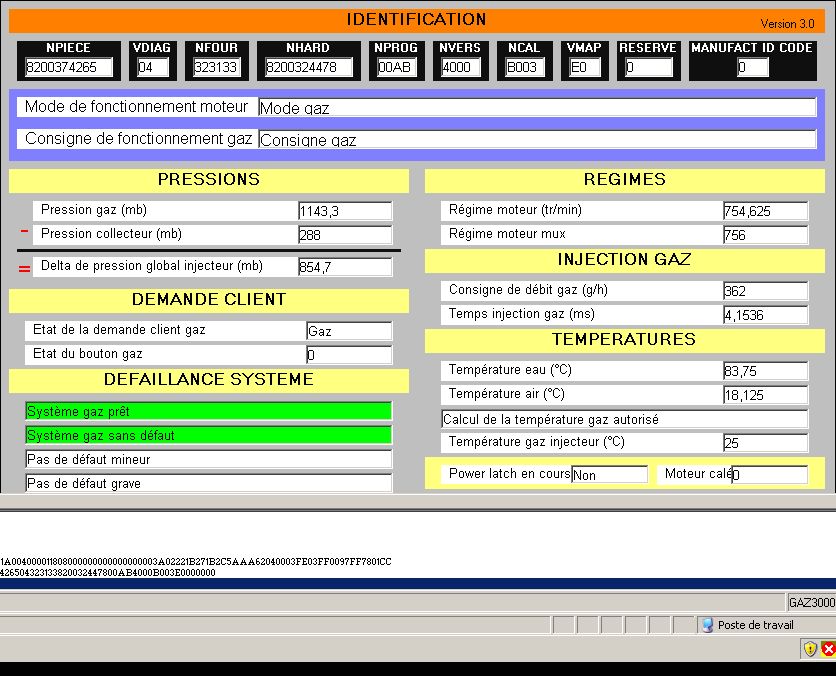Click the Poste de travail computer icon

[x=707, y=625]
